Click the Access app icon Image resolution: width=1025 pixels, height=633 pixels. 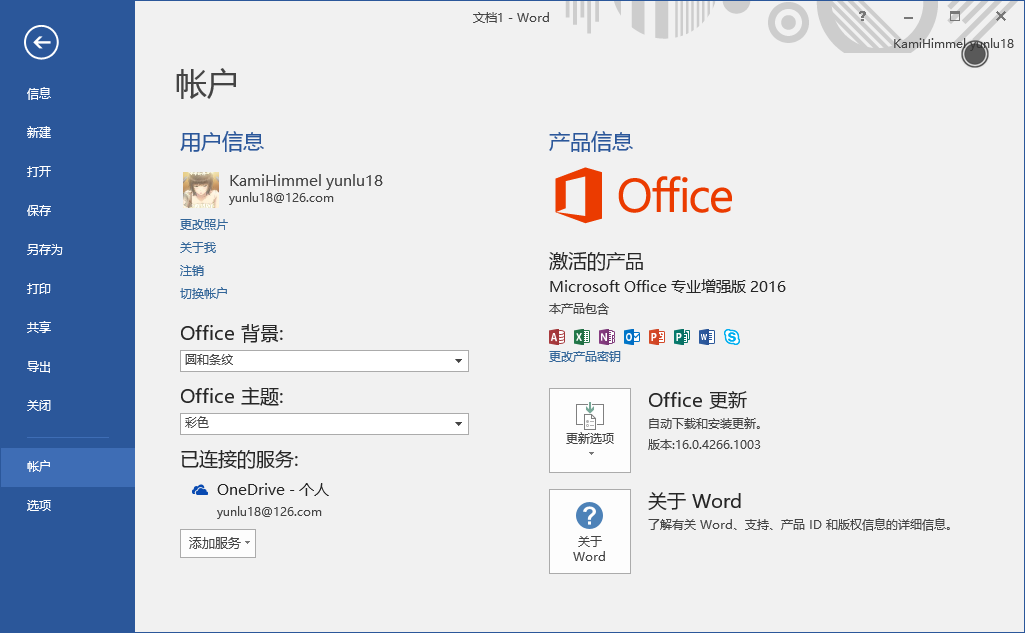coord(557,337)
